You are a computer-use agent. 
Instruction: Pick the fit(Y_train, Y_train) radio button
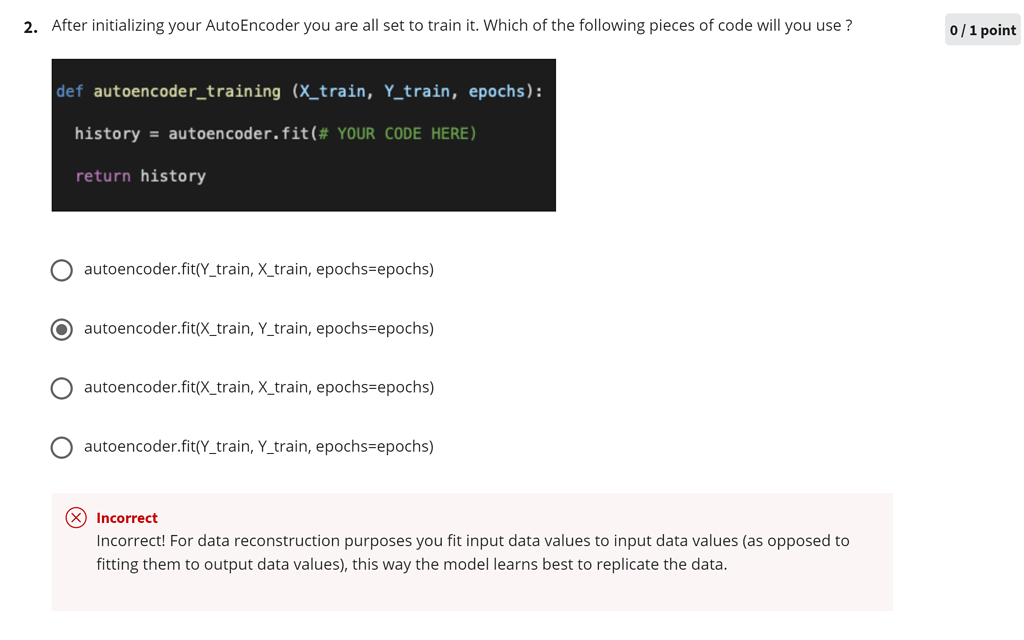click(x=62, y=447)
